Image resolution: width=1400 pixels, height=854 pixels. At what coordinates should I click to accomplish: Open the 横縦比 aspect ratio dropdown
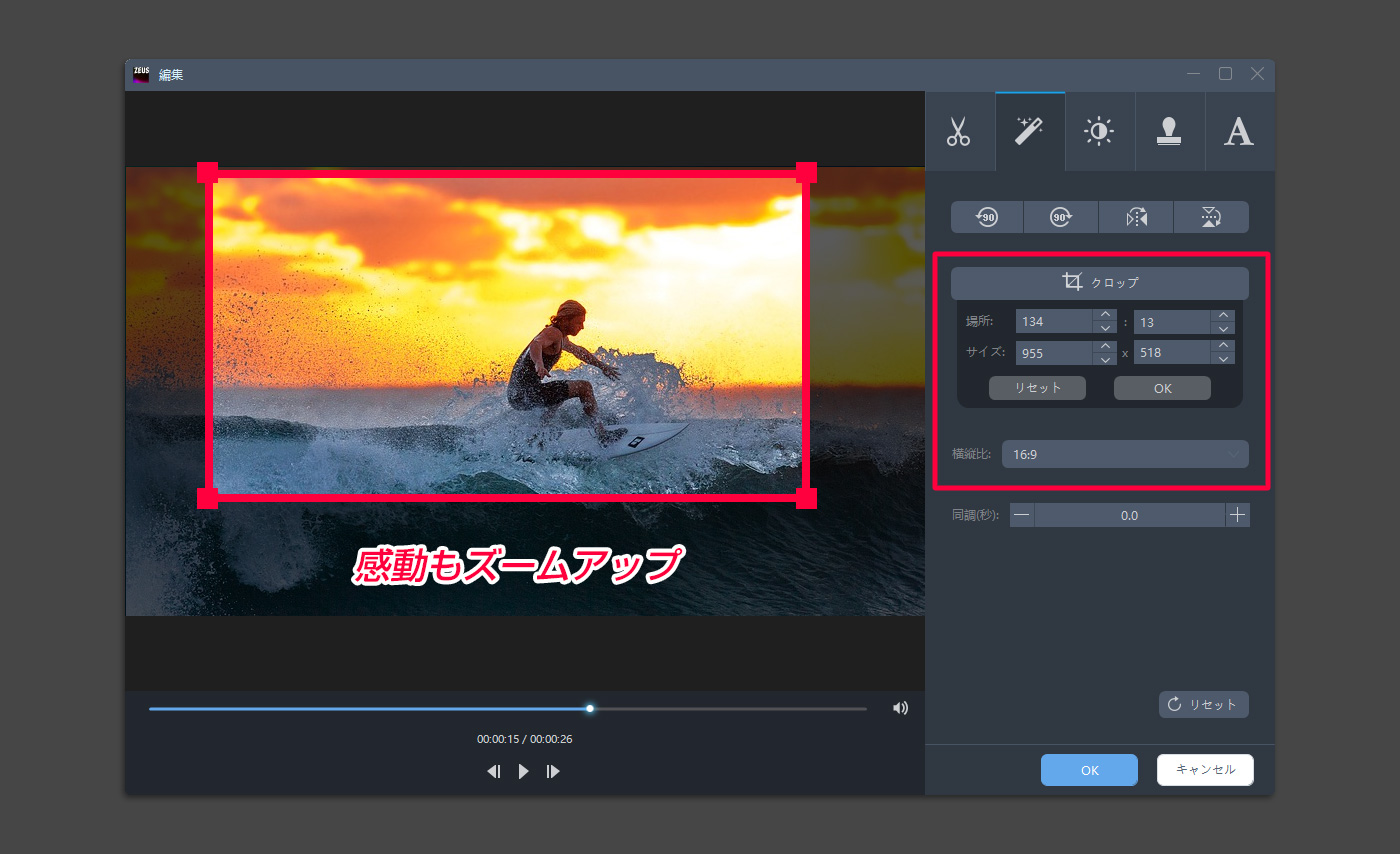1124,454
